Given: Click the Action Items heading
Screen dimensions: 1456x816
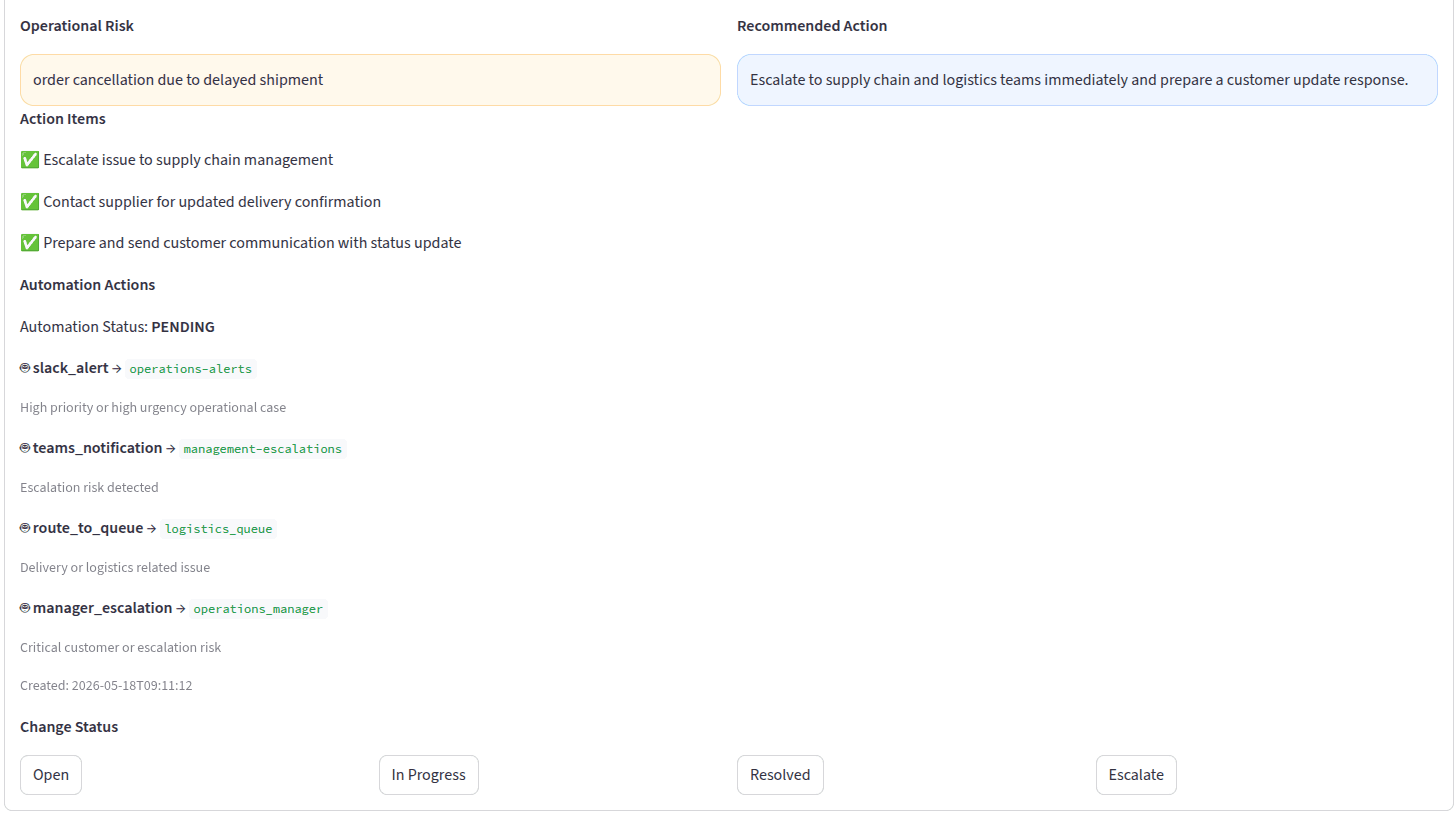Looking at the screenshot, I should (x=63, y=119).
